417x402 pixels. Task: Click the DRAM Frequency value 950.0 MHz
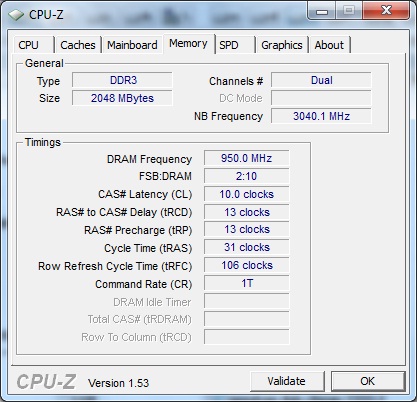(247, 158)
